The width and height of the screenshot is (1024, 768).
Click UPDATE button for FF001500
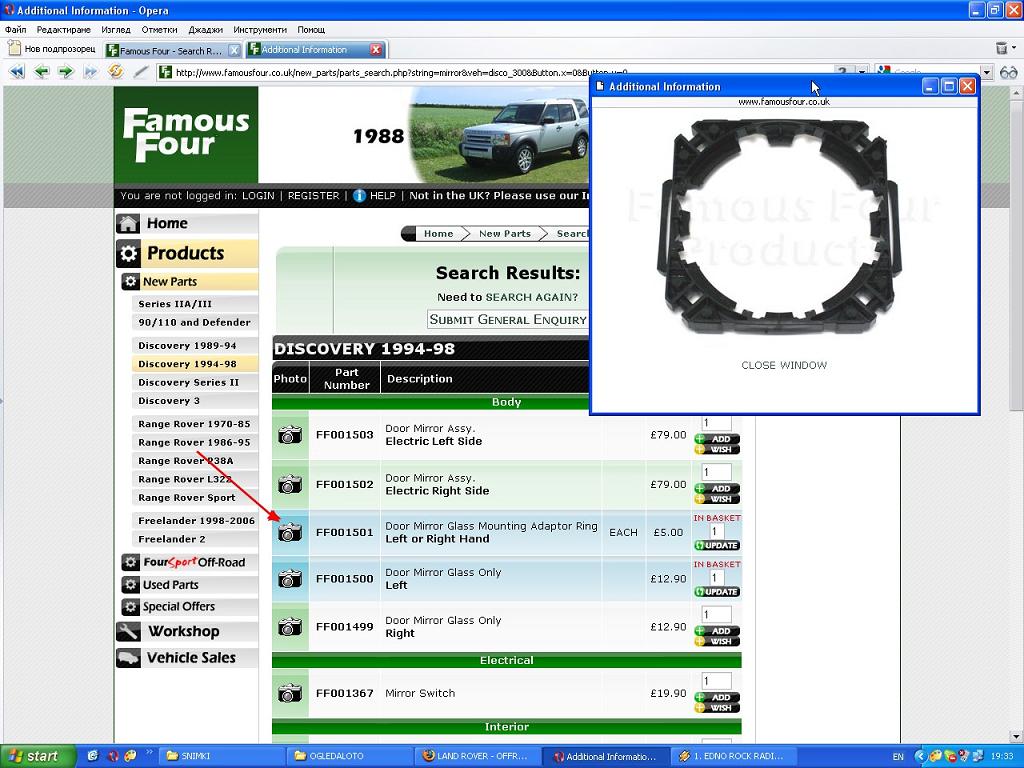[x=717, y=592]
